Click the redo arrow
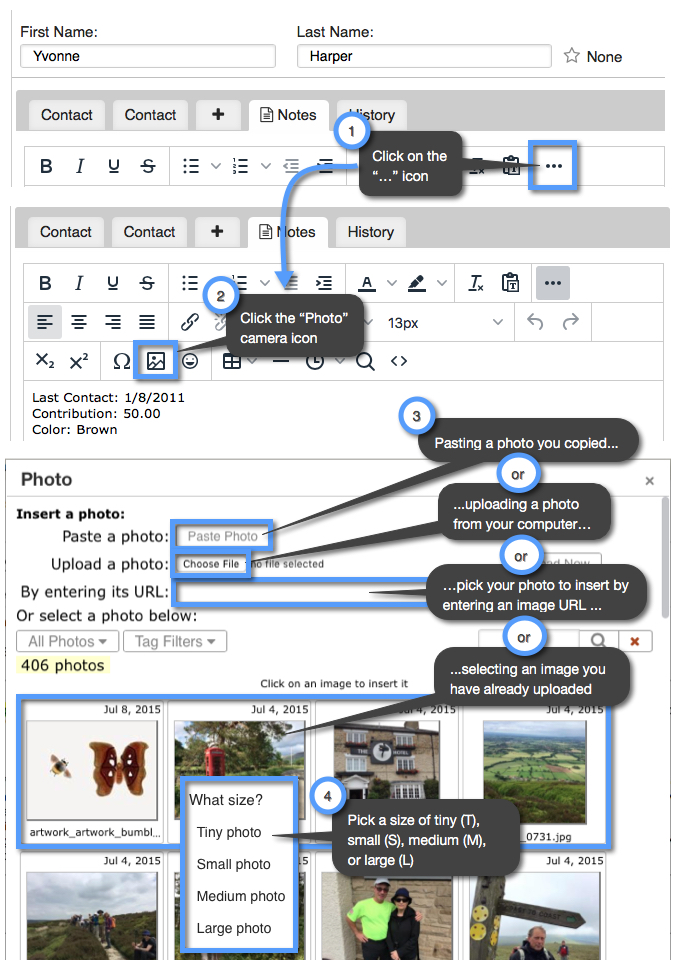The image size is (676, 960). pyautogui.click(x=571, y=321)
